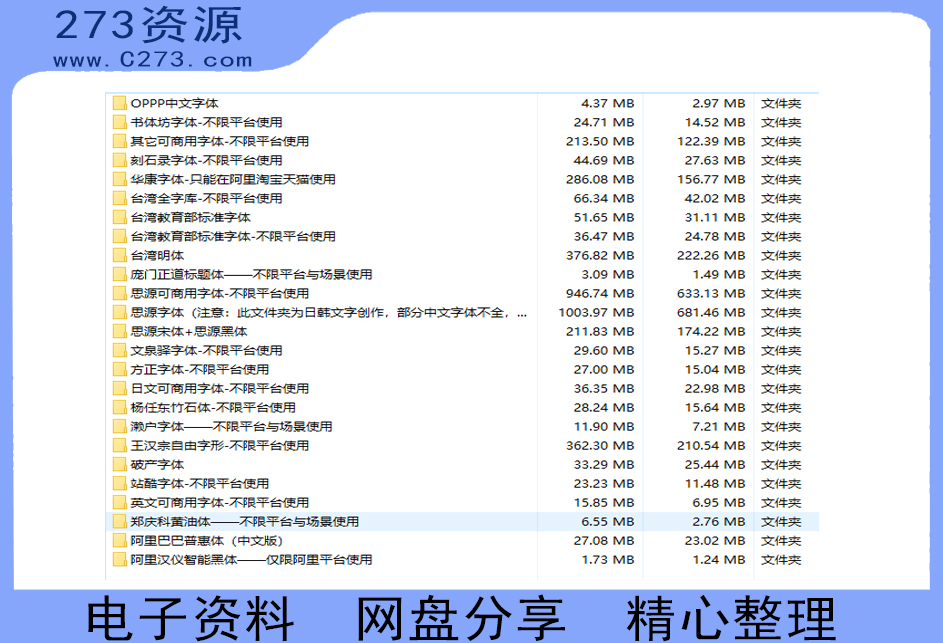Select the name 阿里汉仪智能黑体——仅限阿里平台使用
The height and width of the screenshot is (643, 943).
coord(251,559)
